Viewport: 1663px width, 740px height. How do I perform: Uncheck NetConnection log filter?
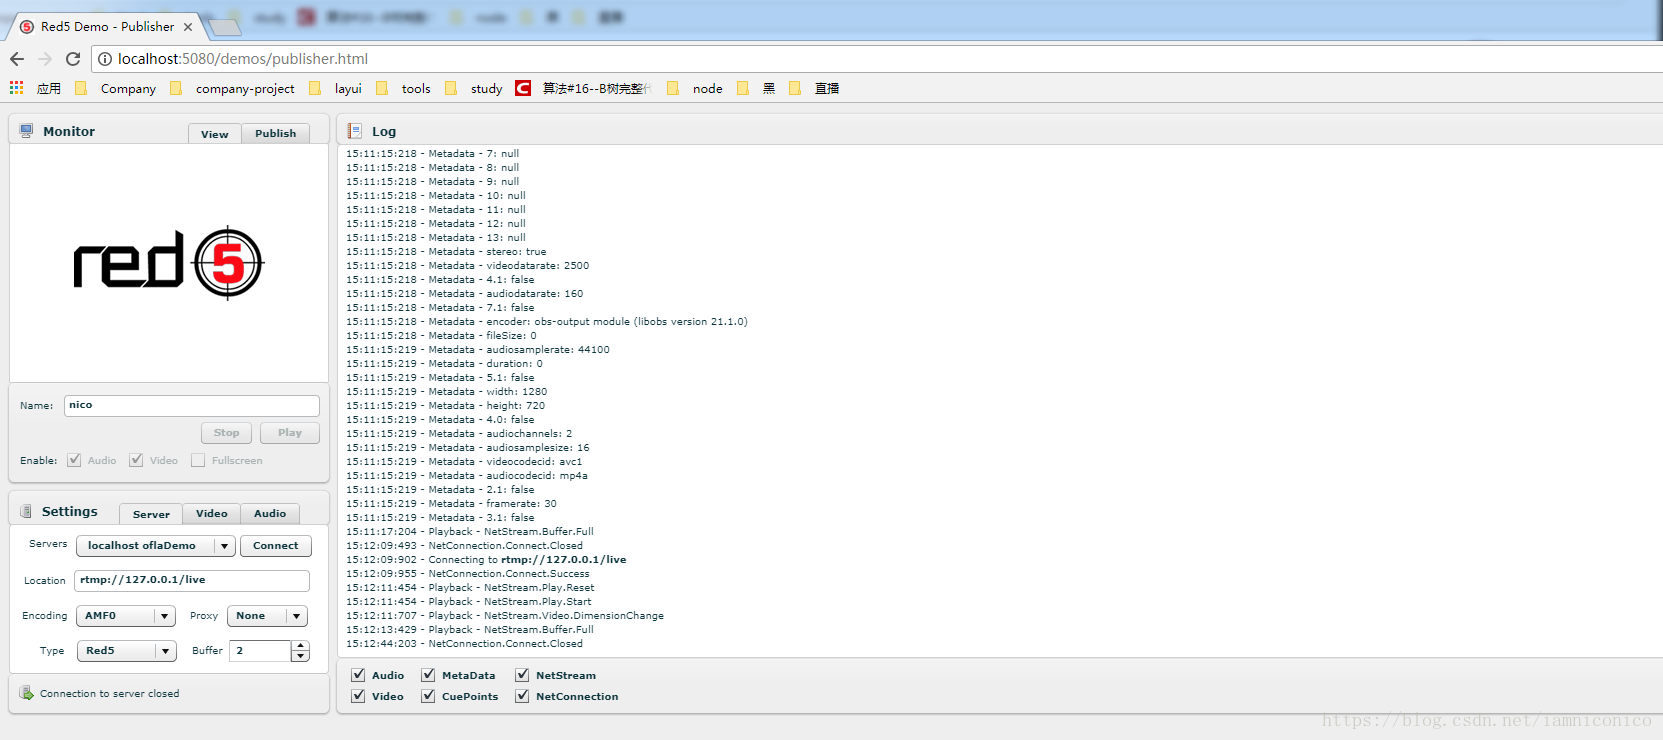522,696
